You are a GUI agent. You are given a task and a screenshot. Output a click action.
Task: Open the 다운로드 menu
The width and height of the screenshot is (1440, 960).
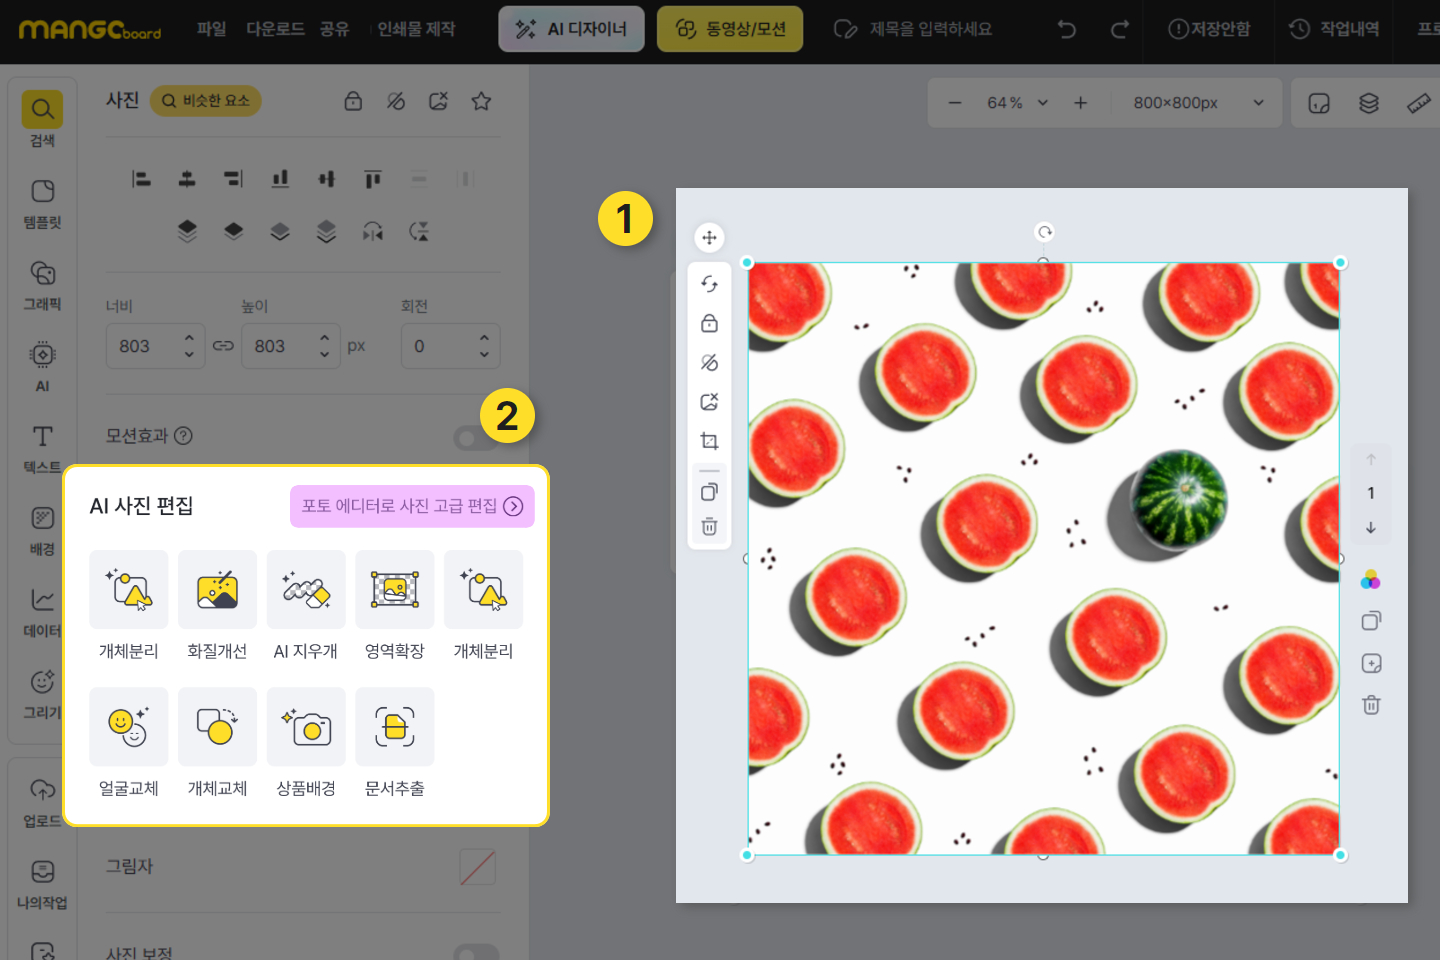click(275, 29)
